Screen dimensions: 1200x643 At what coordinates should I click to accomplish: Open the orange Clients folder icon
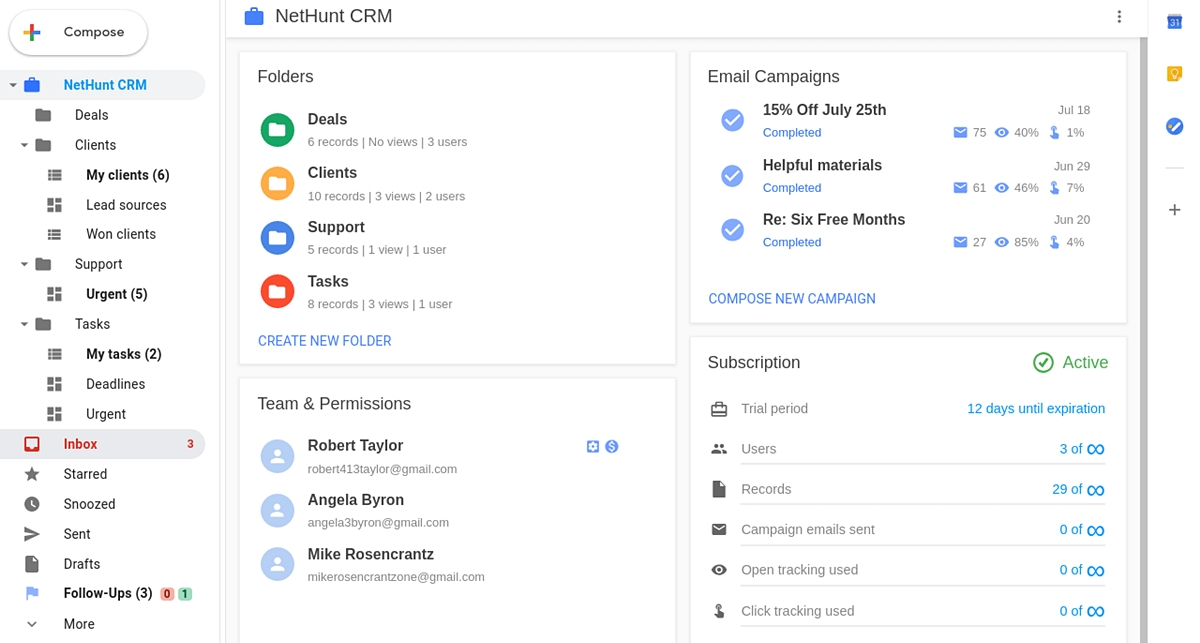click(277, 184)
